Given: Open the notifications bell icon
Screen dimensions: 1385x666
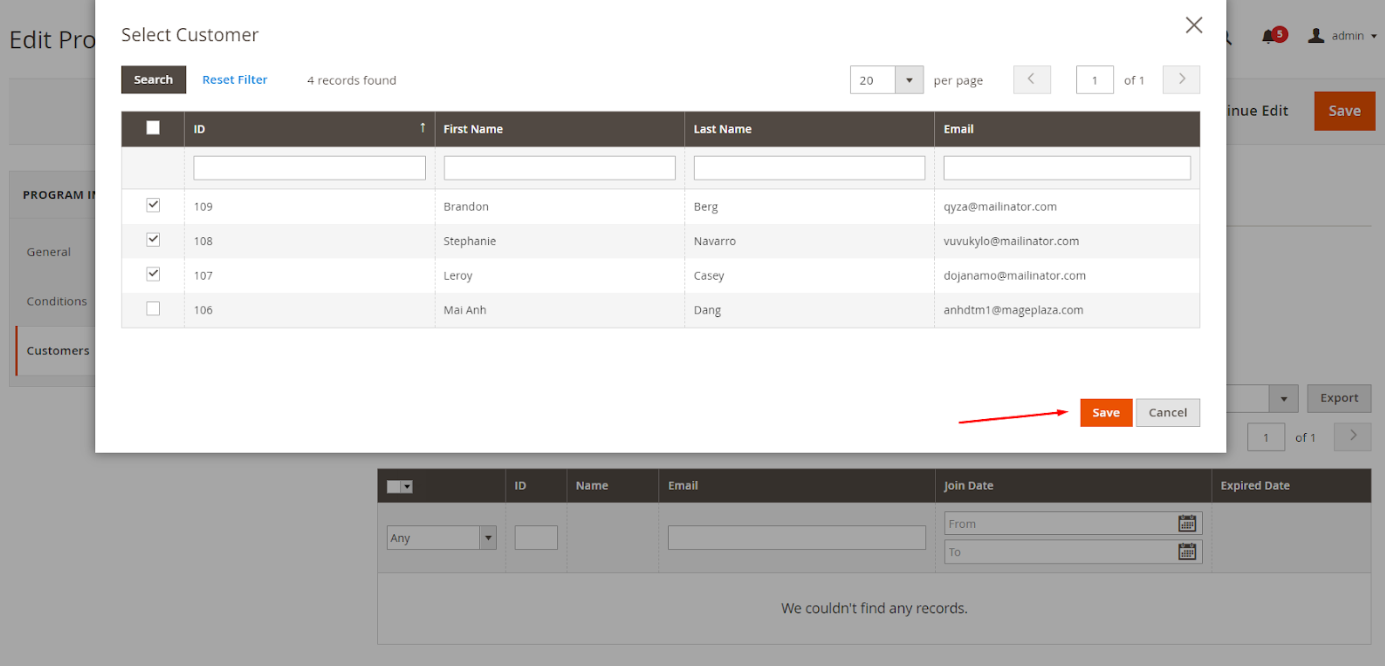Looking at the screenshot, I should pos(1269,36).
